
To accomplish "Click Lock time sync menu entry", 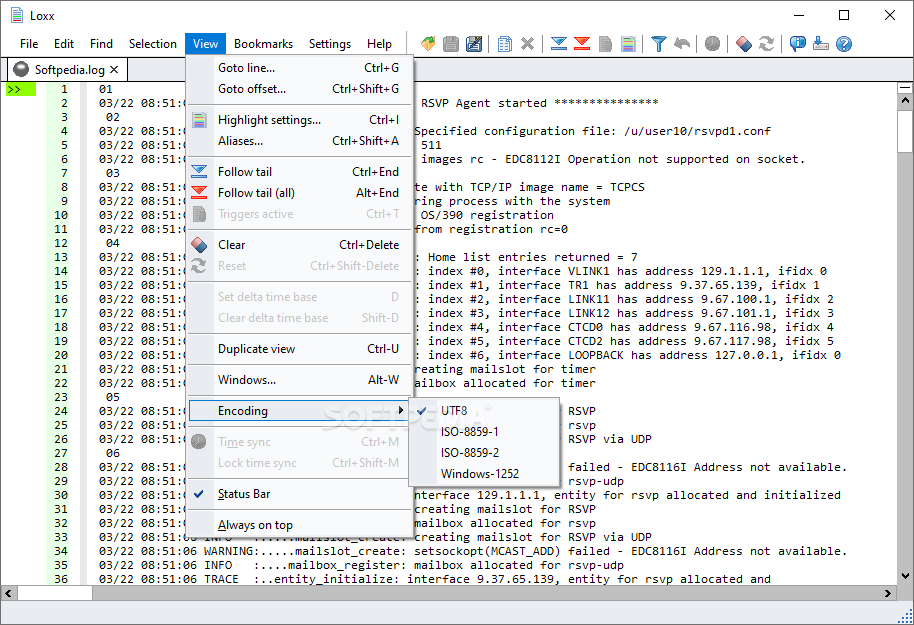I will 300,463.
